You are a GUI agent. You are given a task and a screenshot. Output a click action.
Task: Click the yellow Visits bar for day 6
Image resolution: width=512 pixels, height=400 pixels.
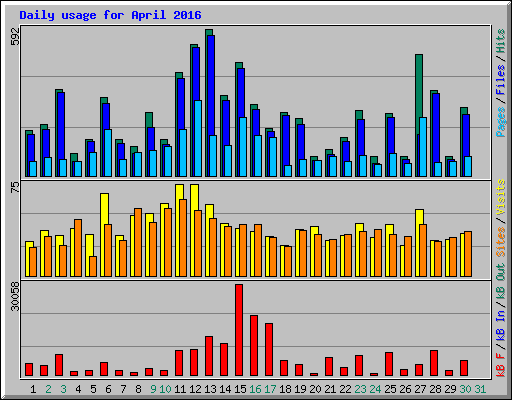(104, 209)
